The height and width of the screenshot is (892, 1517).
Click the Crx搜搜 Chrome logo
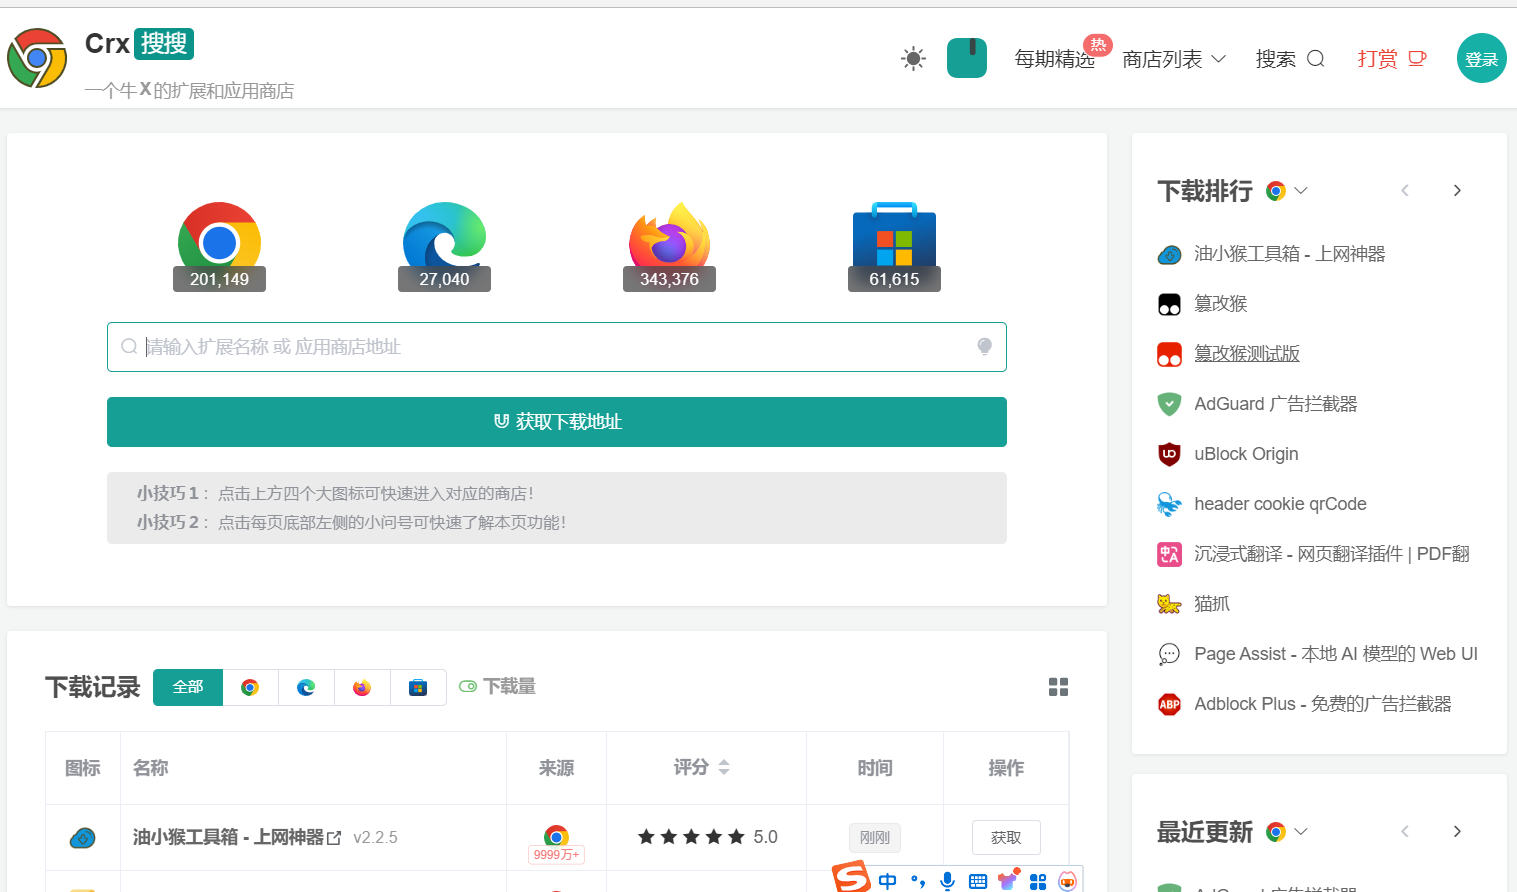tap(37, 58)
